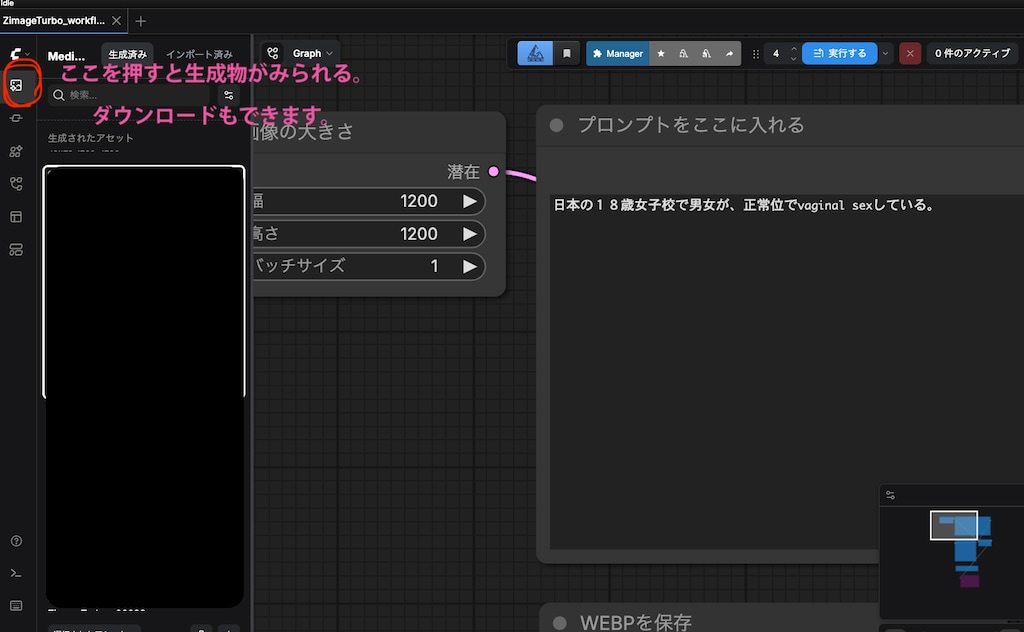Screen dimensions: 1024x632
Task: Switch to the インポート済み tab
Action: pyautogui.click(x=199, y=54)
